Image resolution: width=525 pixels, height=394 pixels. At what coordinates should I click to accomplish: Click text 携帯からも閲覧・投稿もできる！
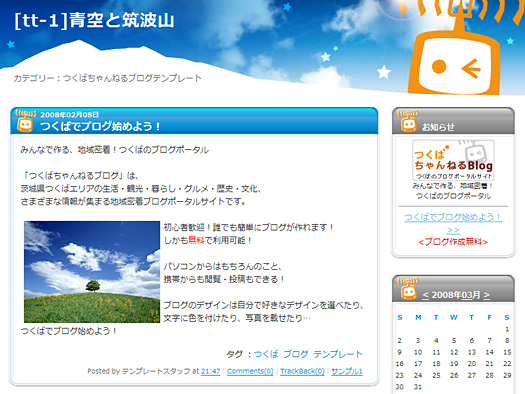(224, 279)
